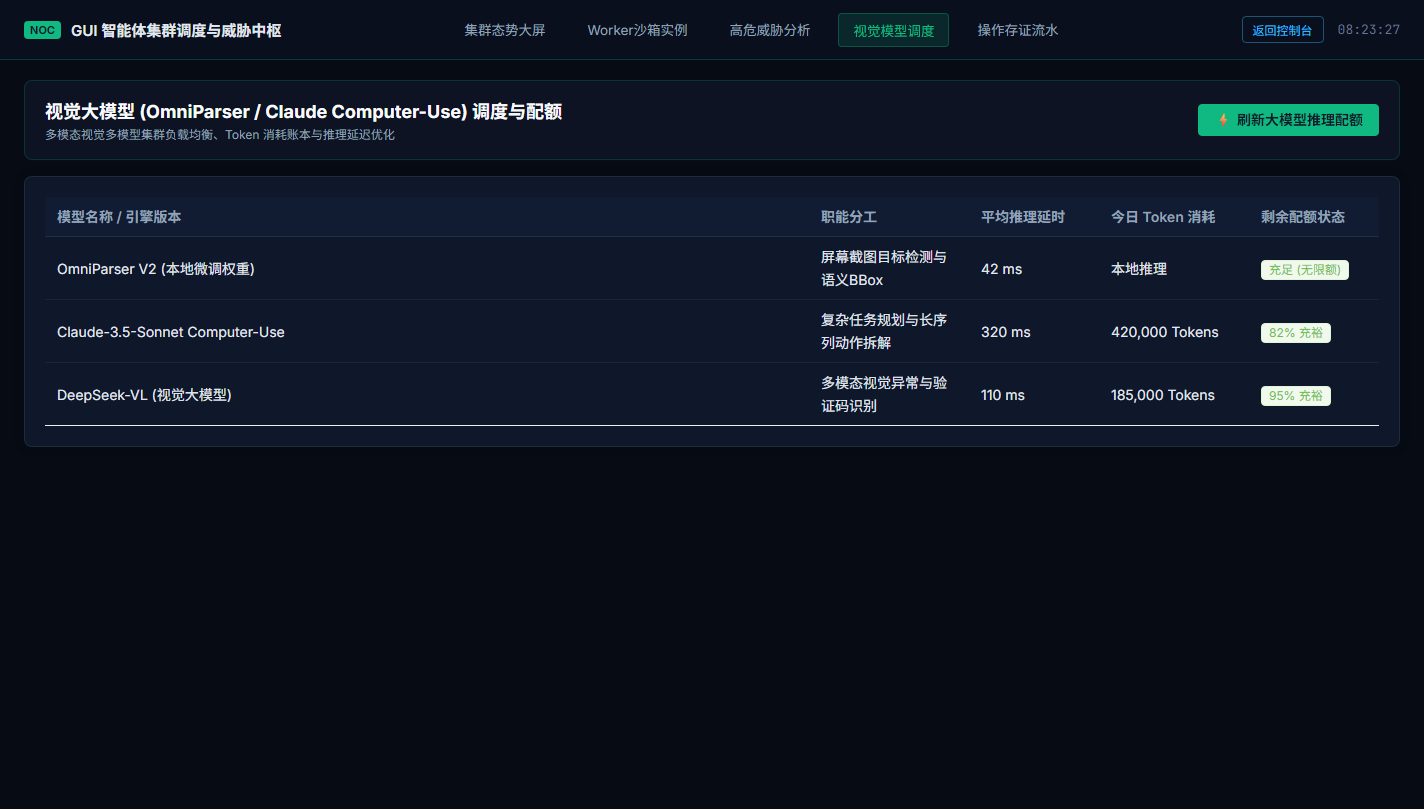Click the 08:23:27 clock display
Image resolution: width=1424 pixels, height=809 pixels.
coord(1369,30)
